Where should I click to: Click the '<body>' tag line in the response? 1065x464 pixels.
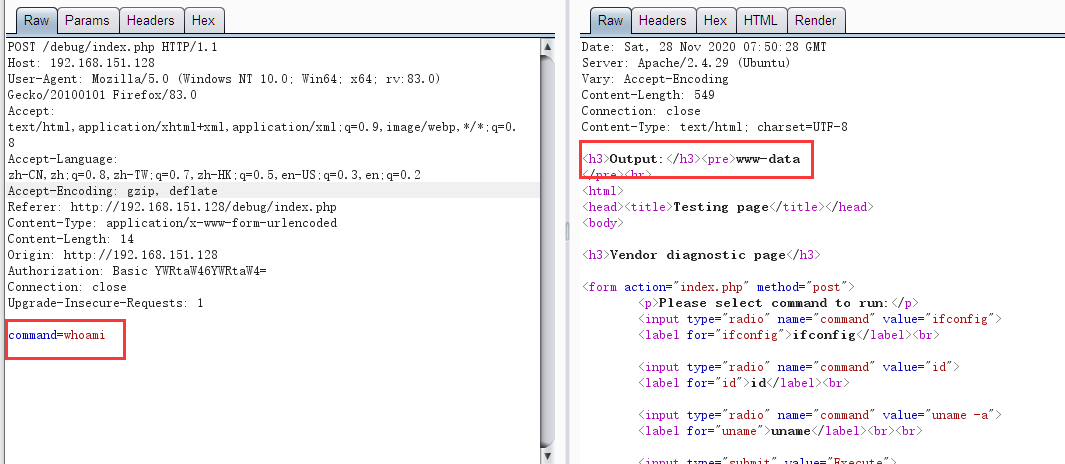click(602, 223)
